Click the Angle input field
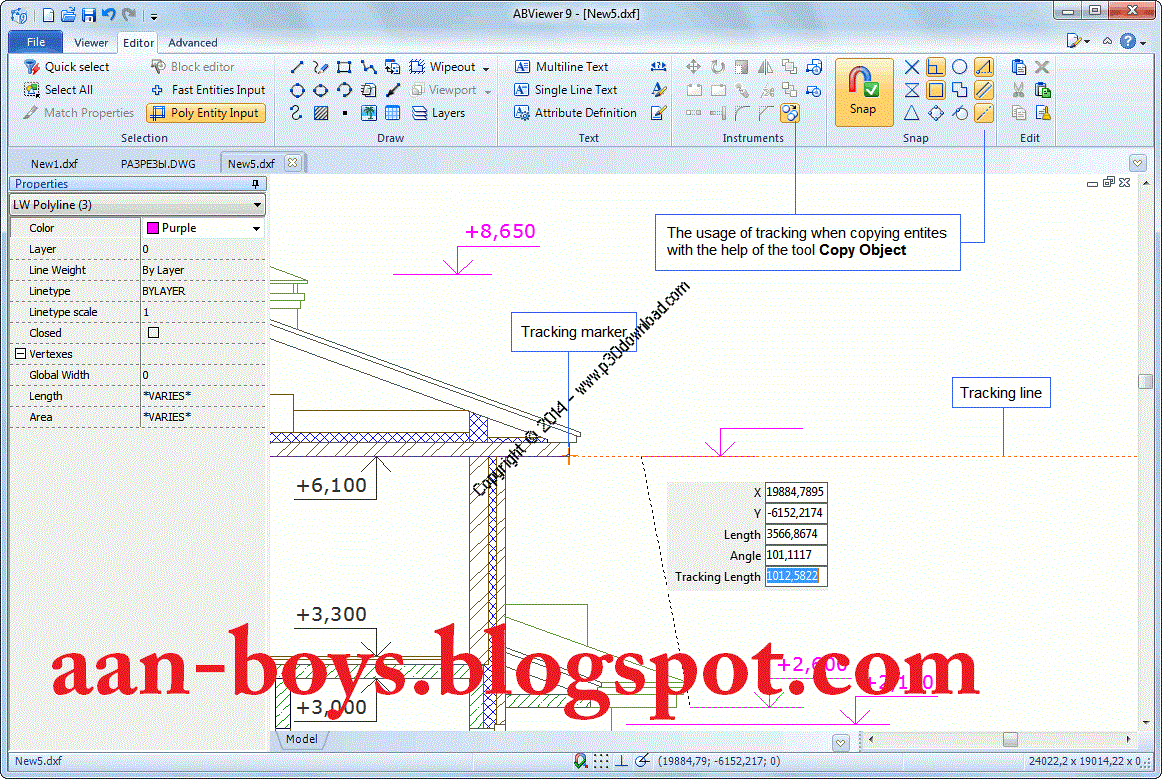 tap(795, 555)
